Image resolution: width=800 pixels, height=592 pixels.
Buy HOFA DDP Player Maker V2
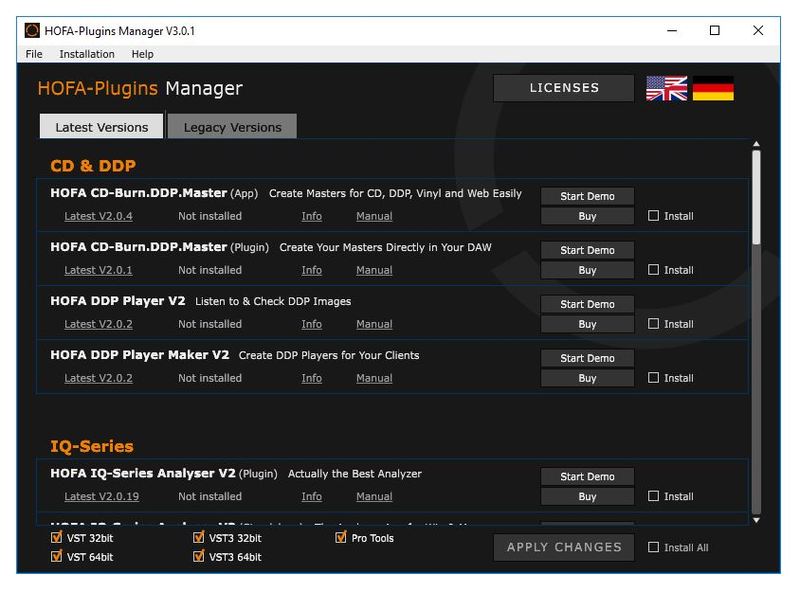coord(587,379)
